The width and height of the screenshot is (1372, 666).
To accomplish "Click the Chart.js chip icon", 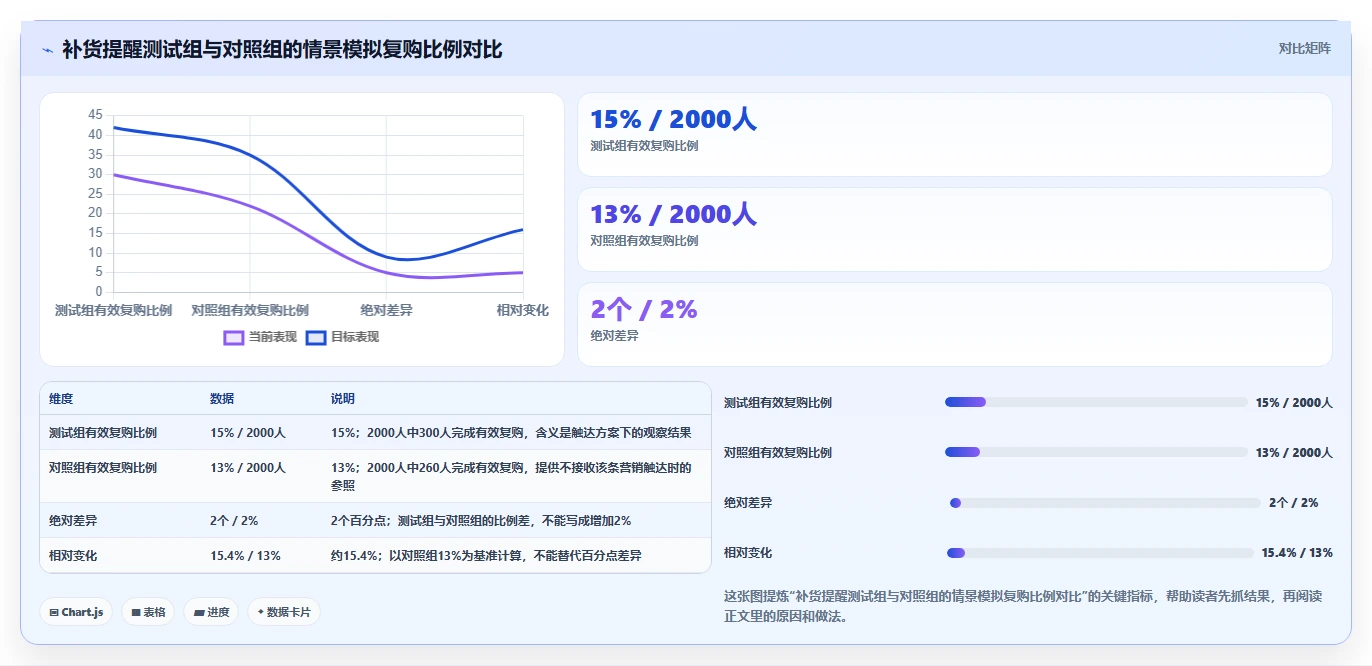I will 54,612.
